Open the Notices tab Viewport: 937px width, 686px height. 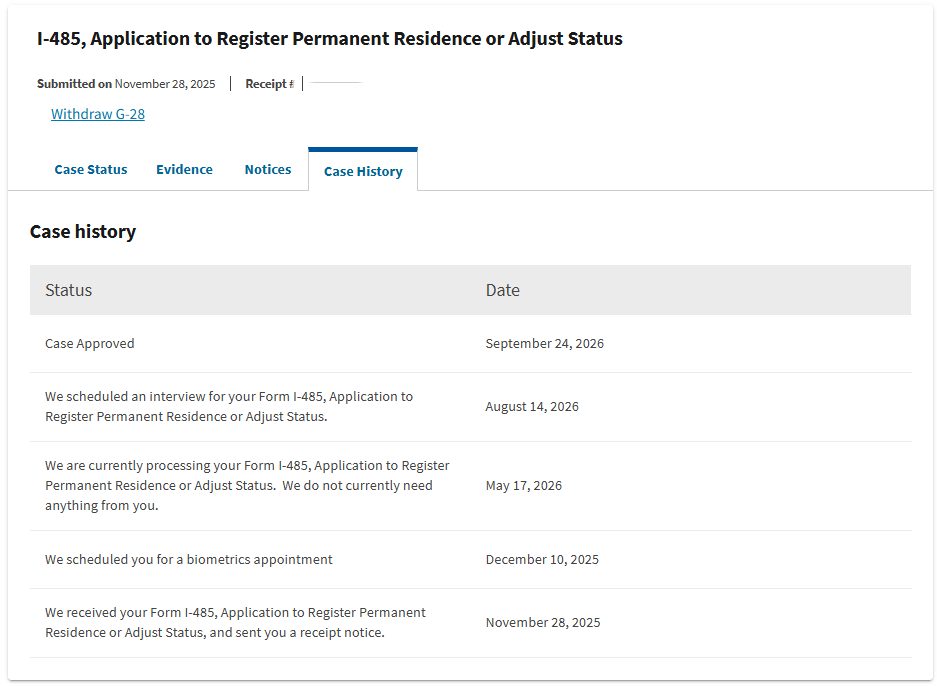pos(268,170)
